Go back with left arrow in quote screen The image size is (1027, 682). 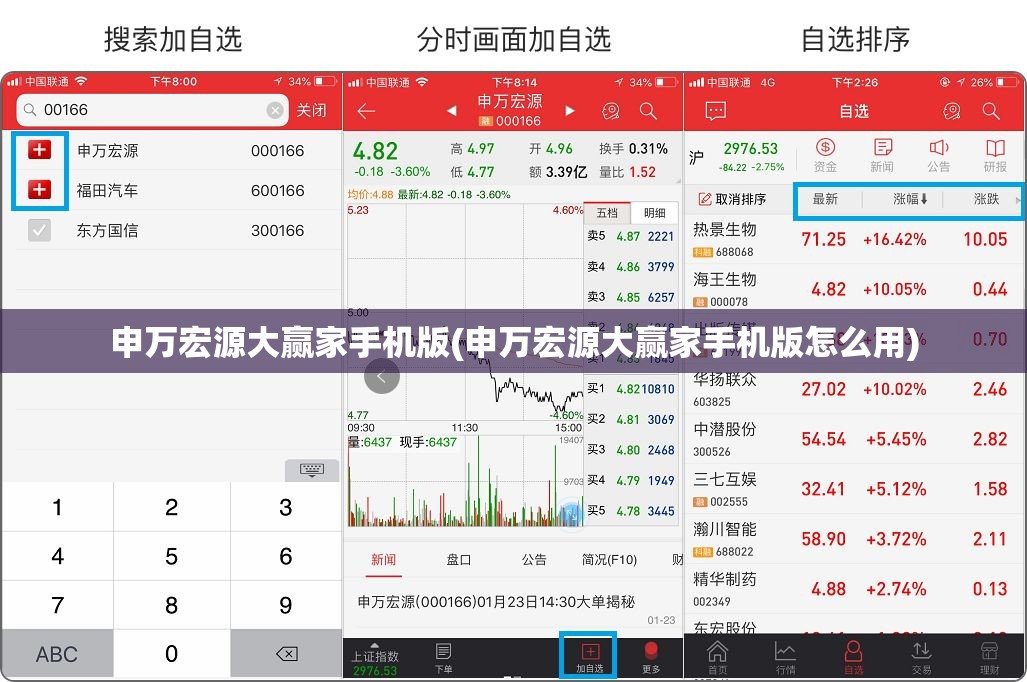(365, 111)
